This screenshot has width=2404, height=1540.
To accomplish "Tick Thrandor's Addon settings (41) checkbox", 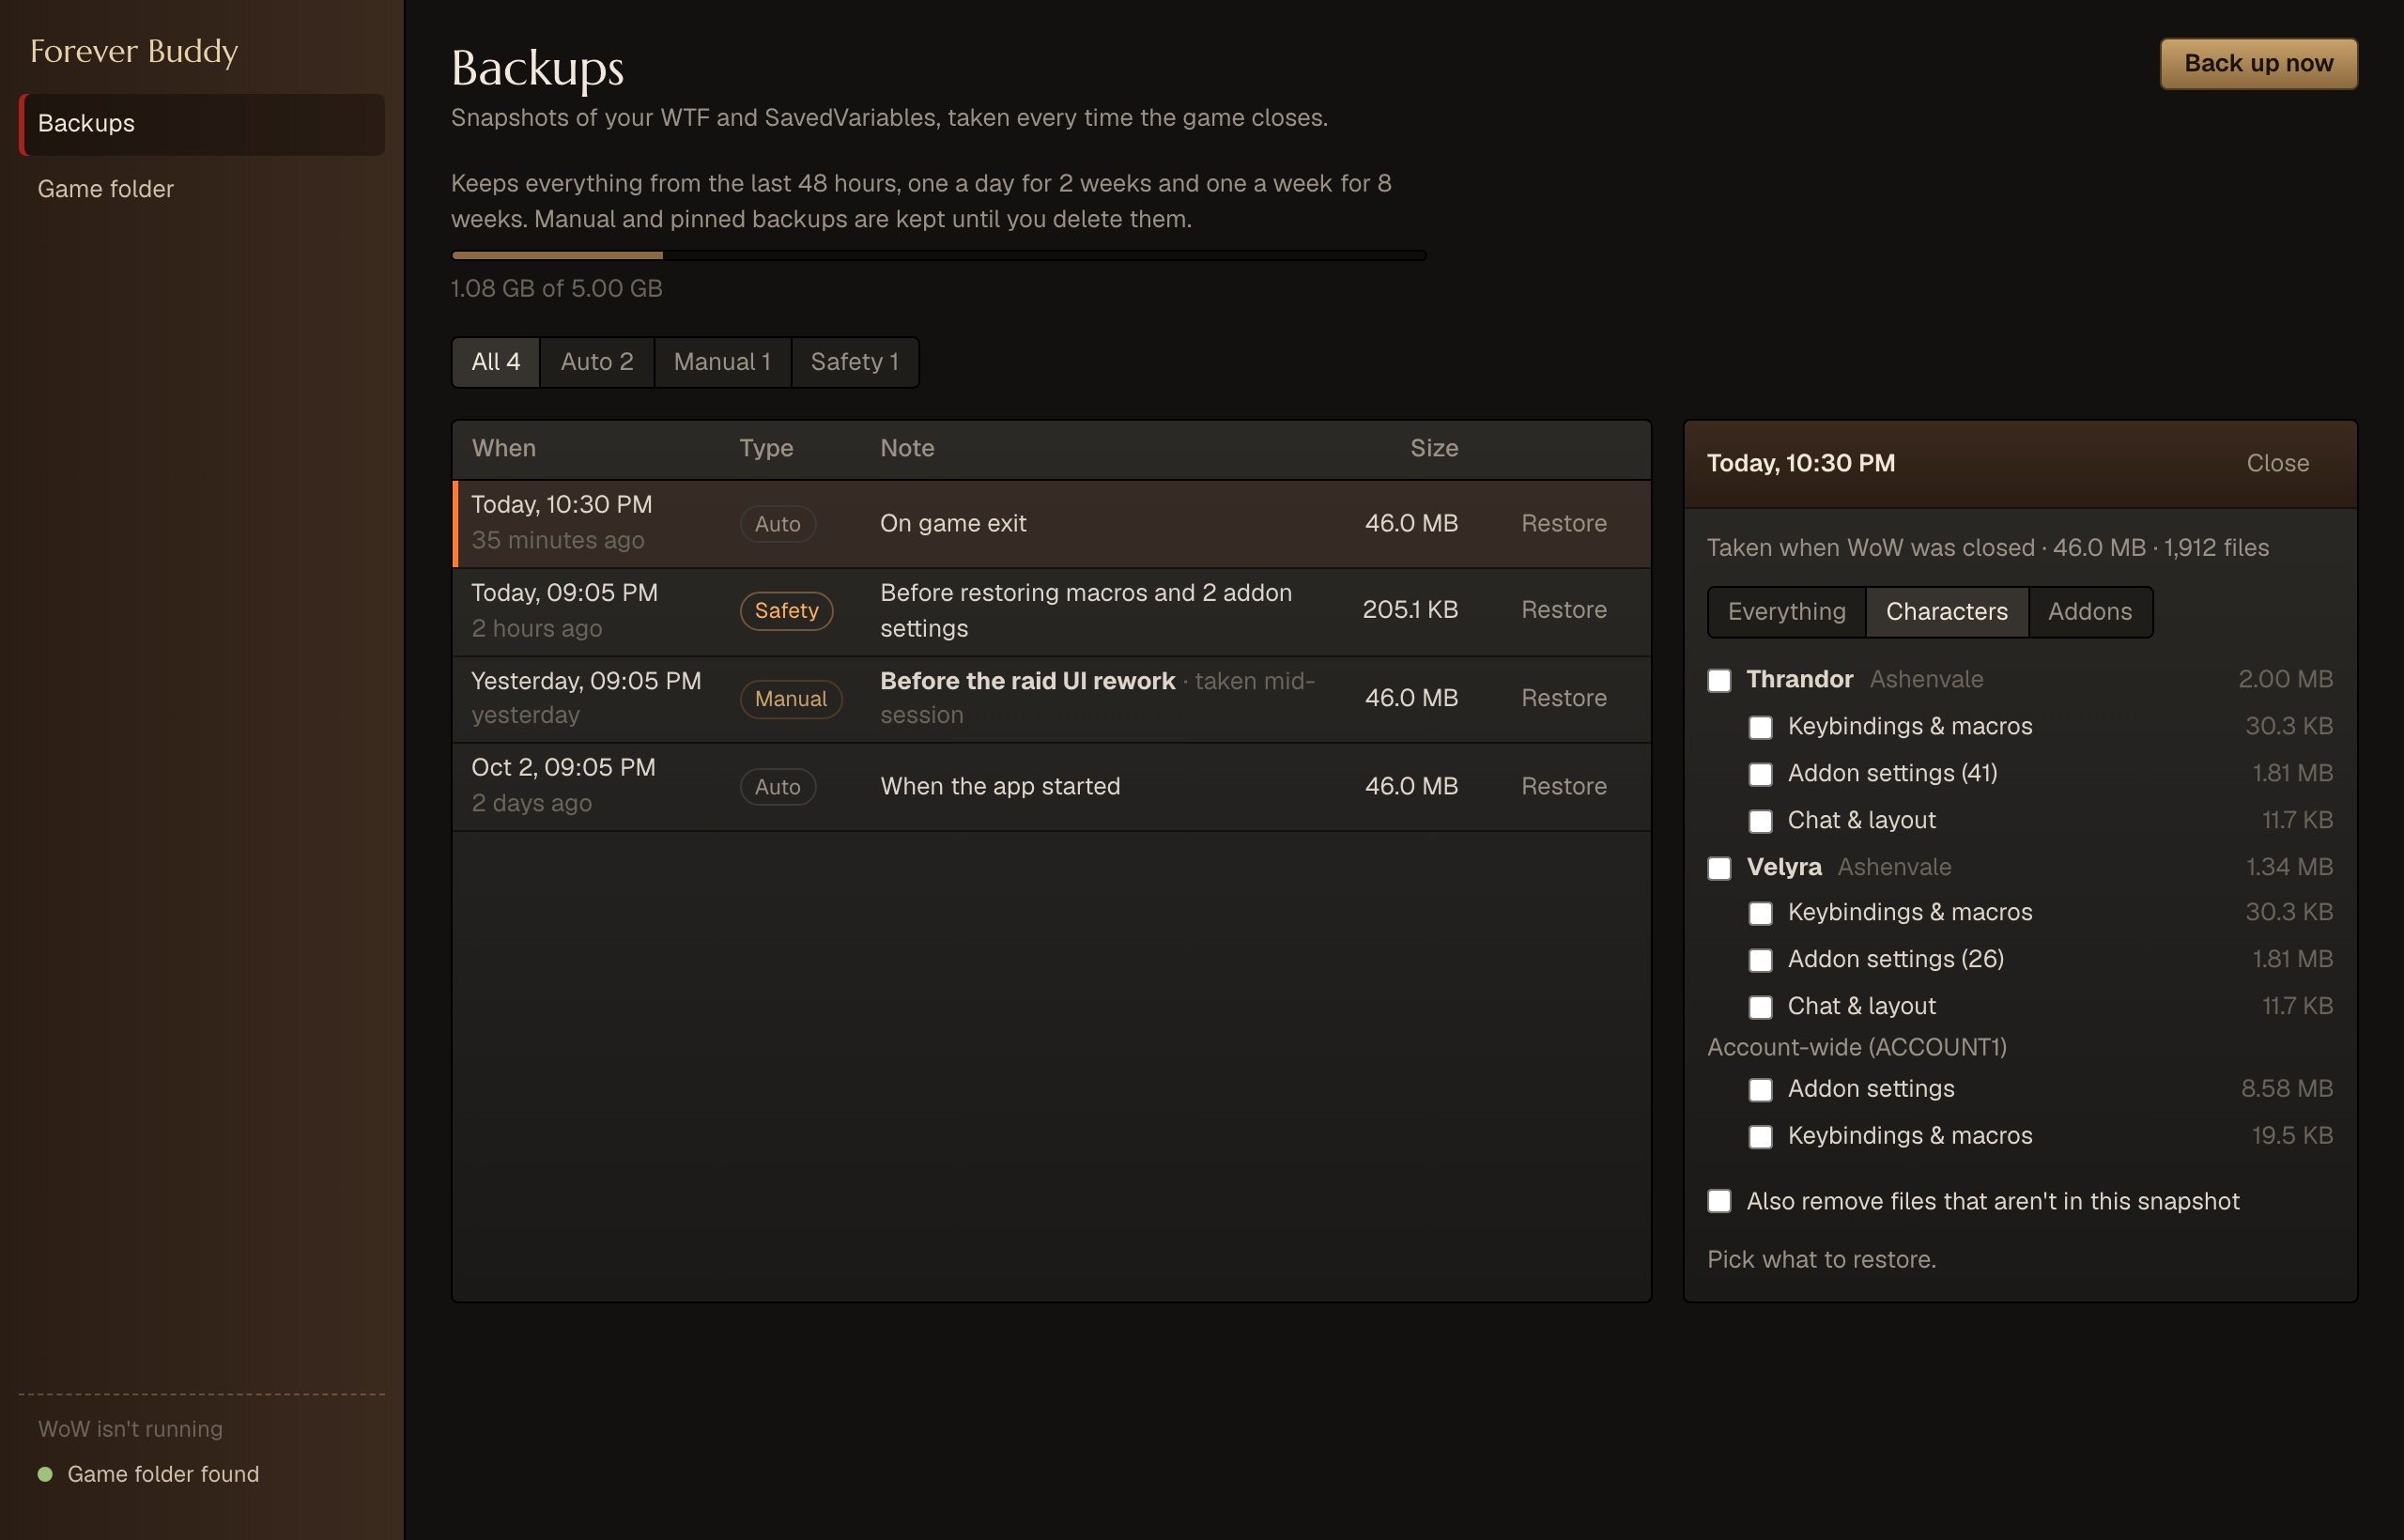I will 1760,774.
